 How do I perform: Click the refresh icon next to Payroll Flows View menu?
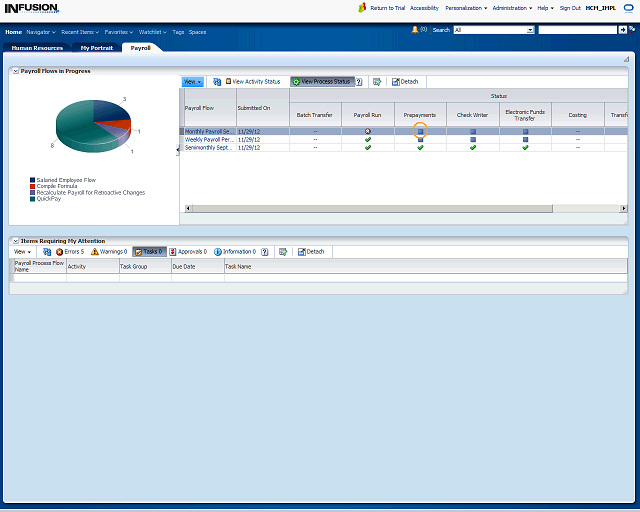[x=217, y=81]
